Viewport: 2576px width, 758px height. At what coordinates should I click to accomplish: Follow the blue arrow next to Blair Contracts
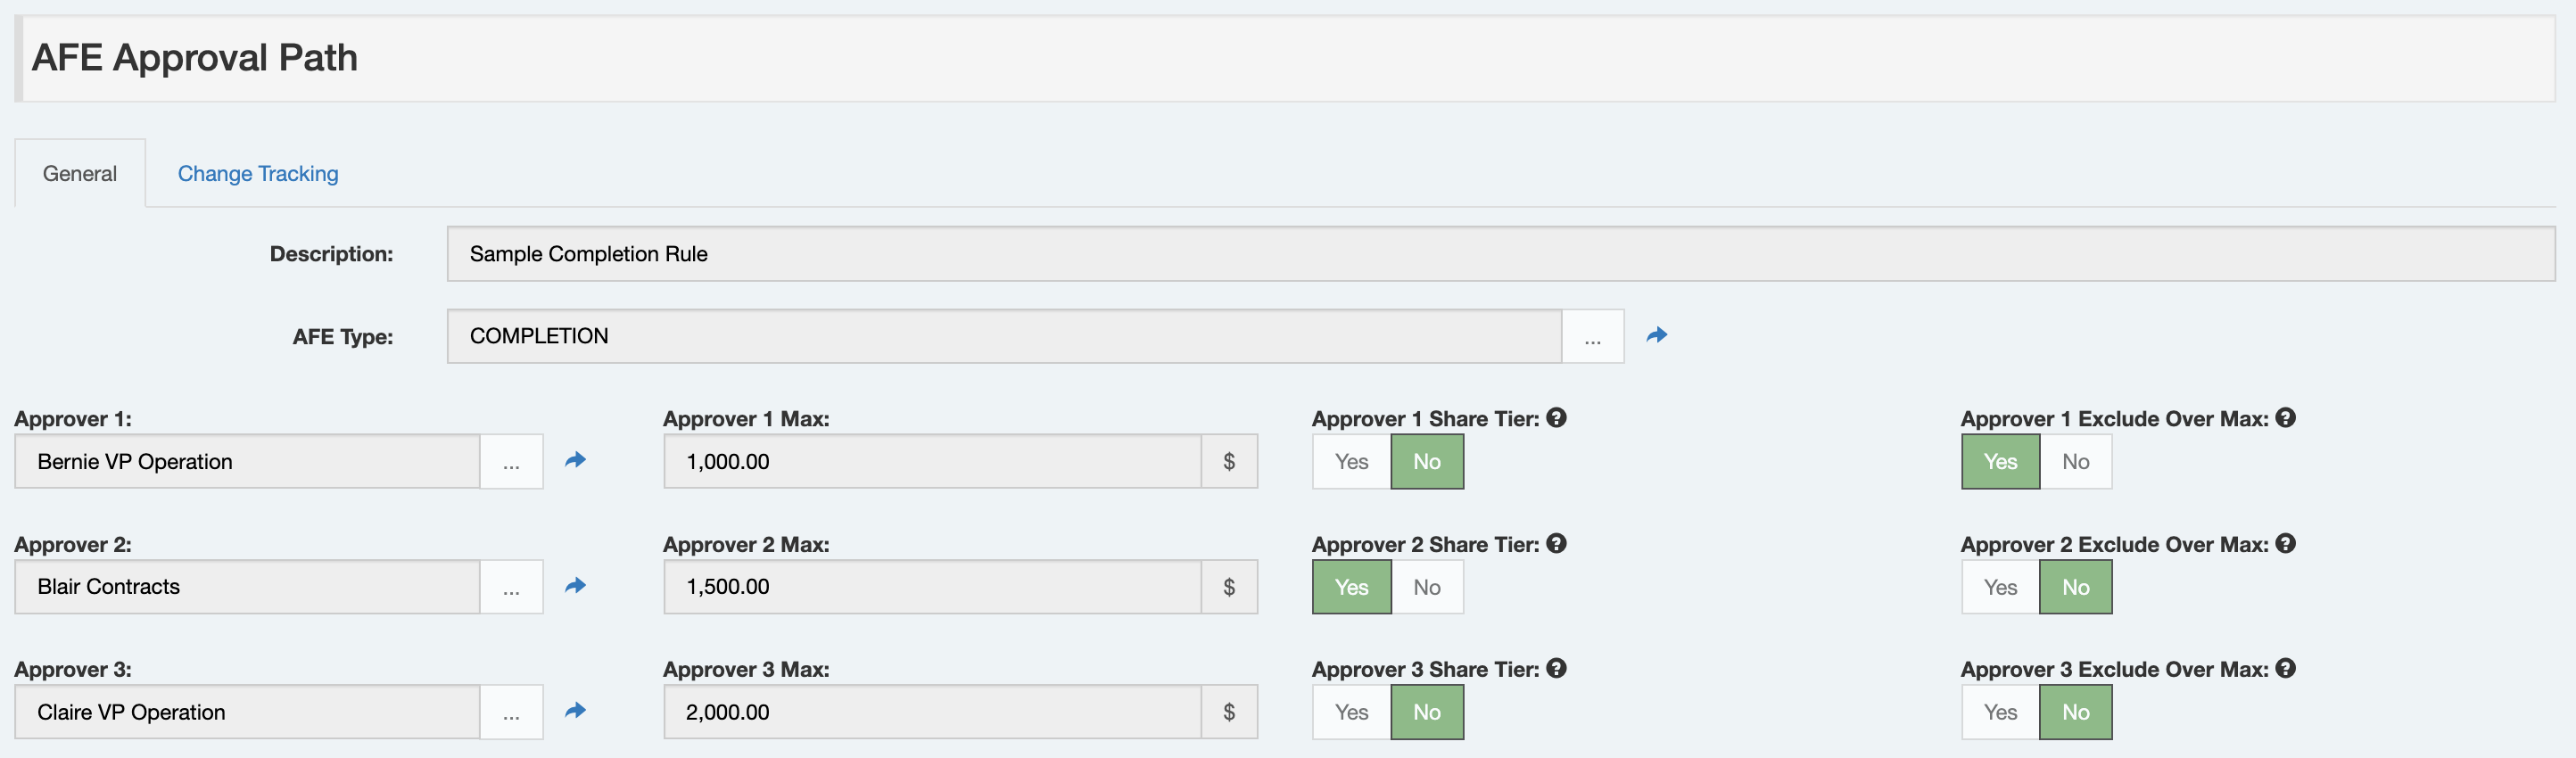575,586
